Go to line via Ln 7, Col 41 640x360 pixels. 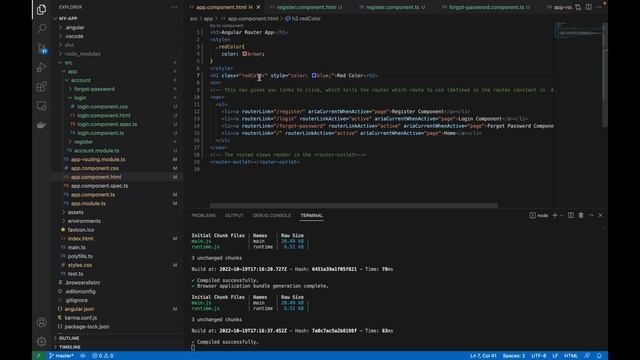tap(483, 356)
